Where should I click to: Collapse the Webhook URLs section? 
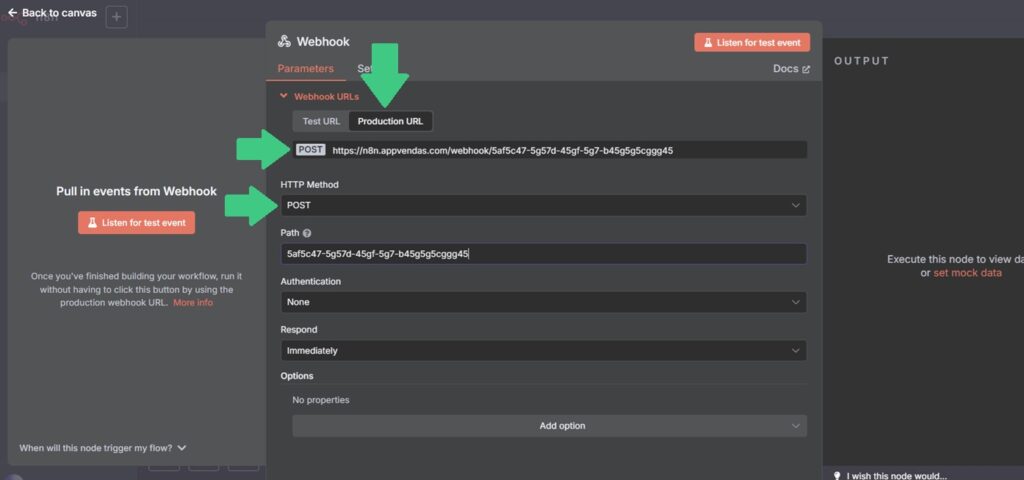pos(319,96)
